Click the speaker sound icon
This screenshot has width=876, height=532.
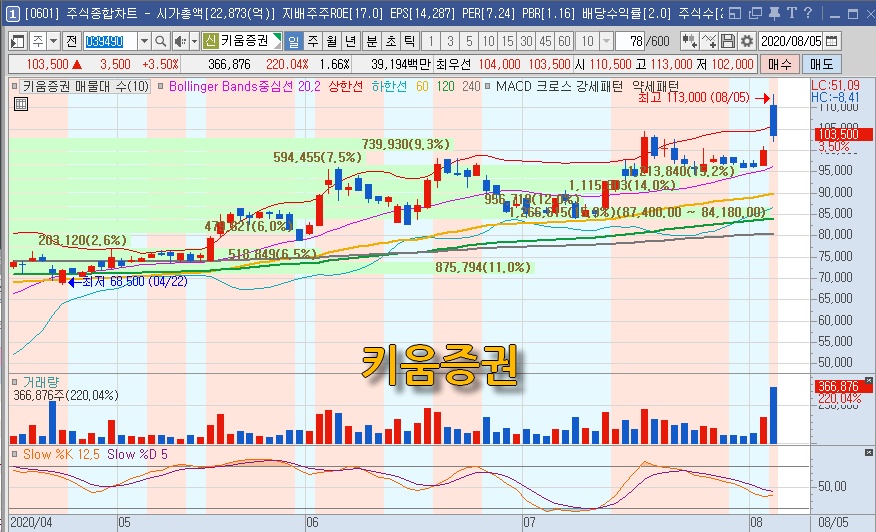[180, 41]
